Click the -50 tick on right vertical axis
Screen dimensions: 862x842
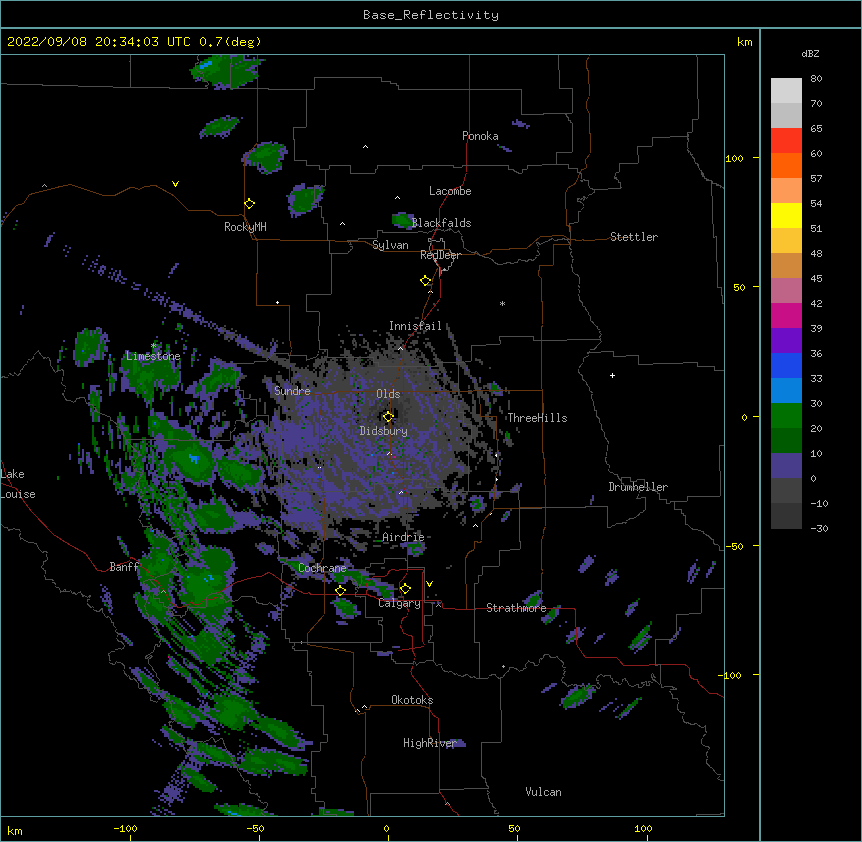pos(734,546)
